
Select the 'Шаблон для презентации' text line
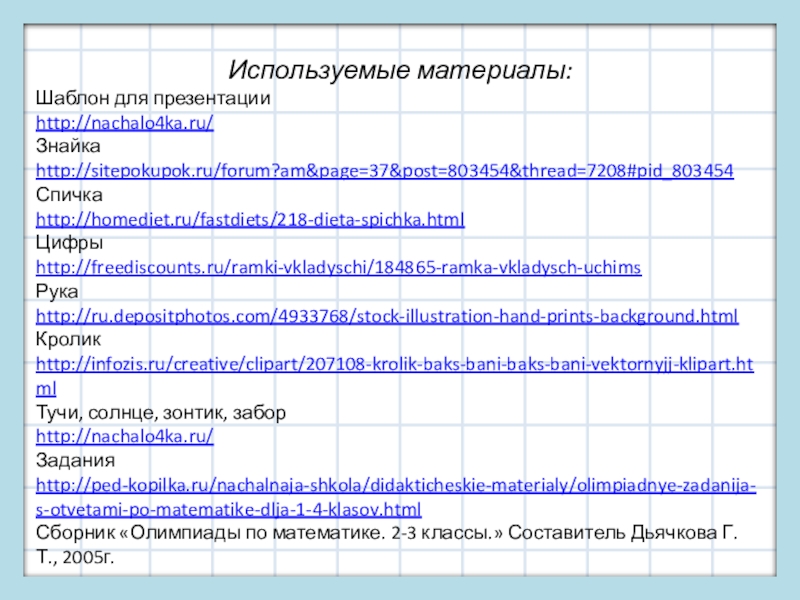pyautogui.click(x=153, y=99)
